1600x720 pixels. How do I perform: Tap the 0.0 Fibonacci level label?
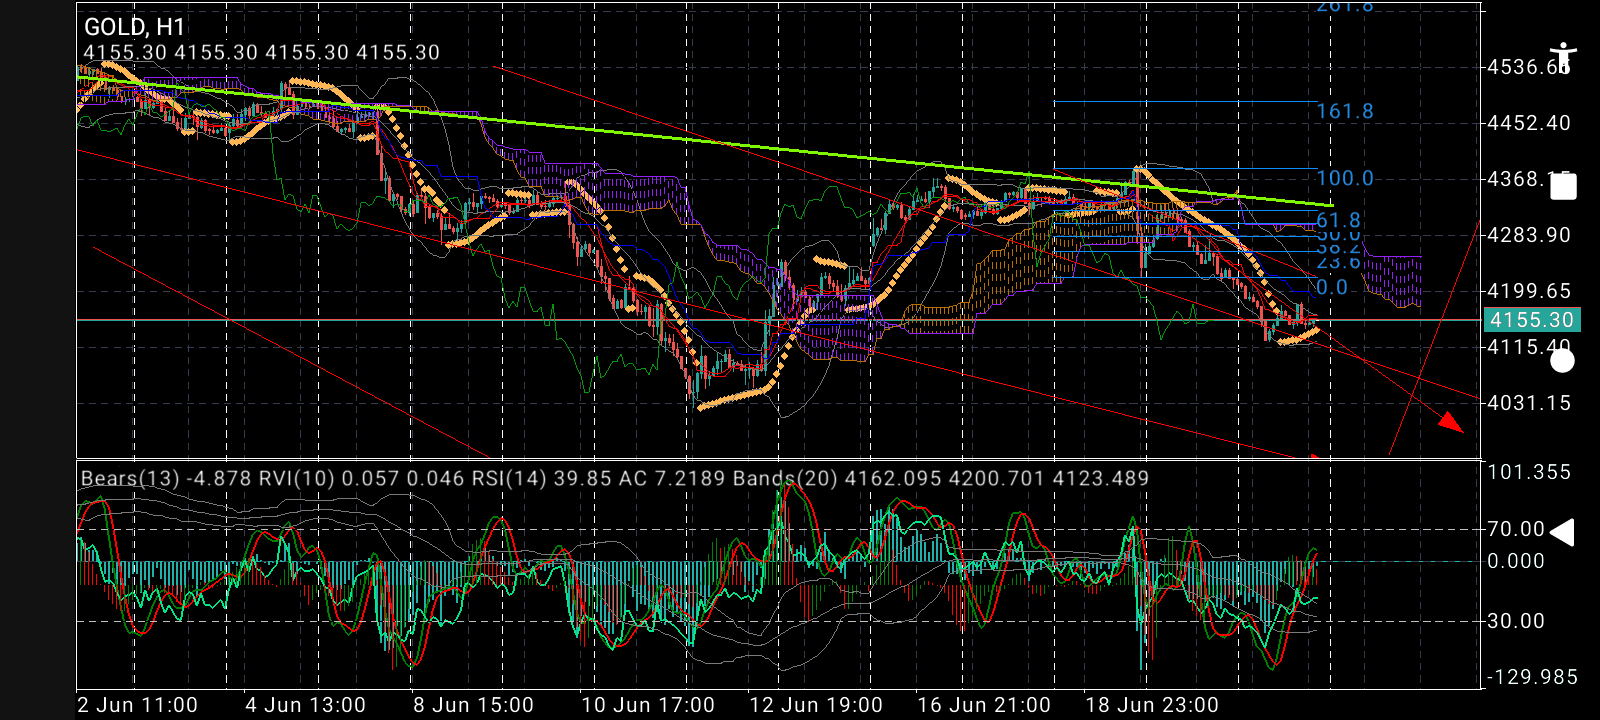[1332, 288]
